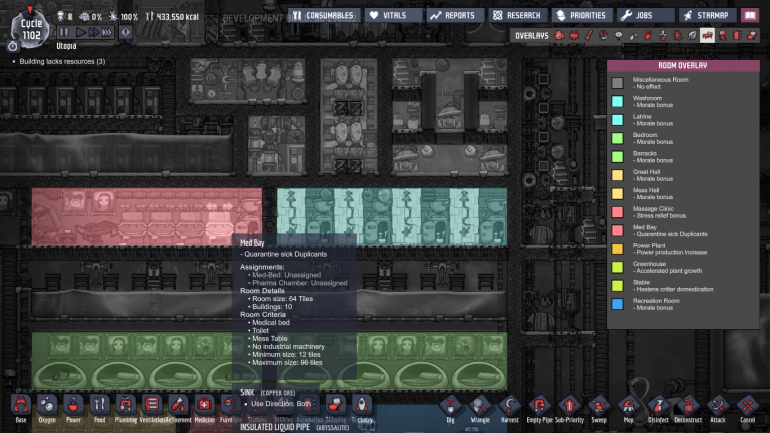Open the Priorities screen
Viewport: 770px width, 433px height.
pyautogui.click(x=581, y=15)
